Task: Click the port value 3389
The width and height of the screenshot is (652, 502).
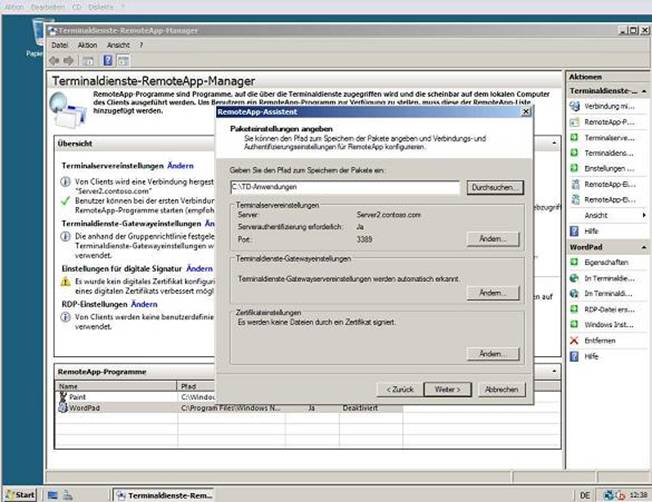Action: (x=364, y=240)
